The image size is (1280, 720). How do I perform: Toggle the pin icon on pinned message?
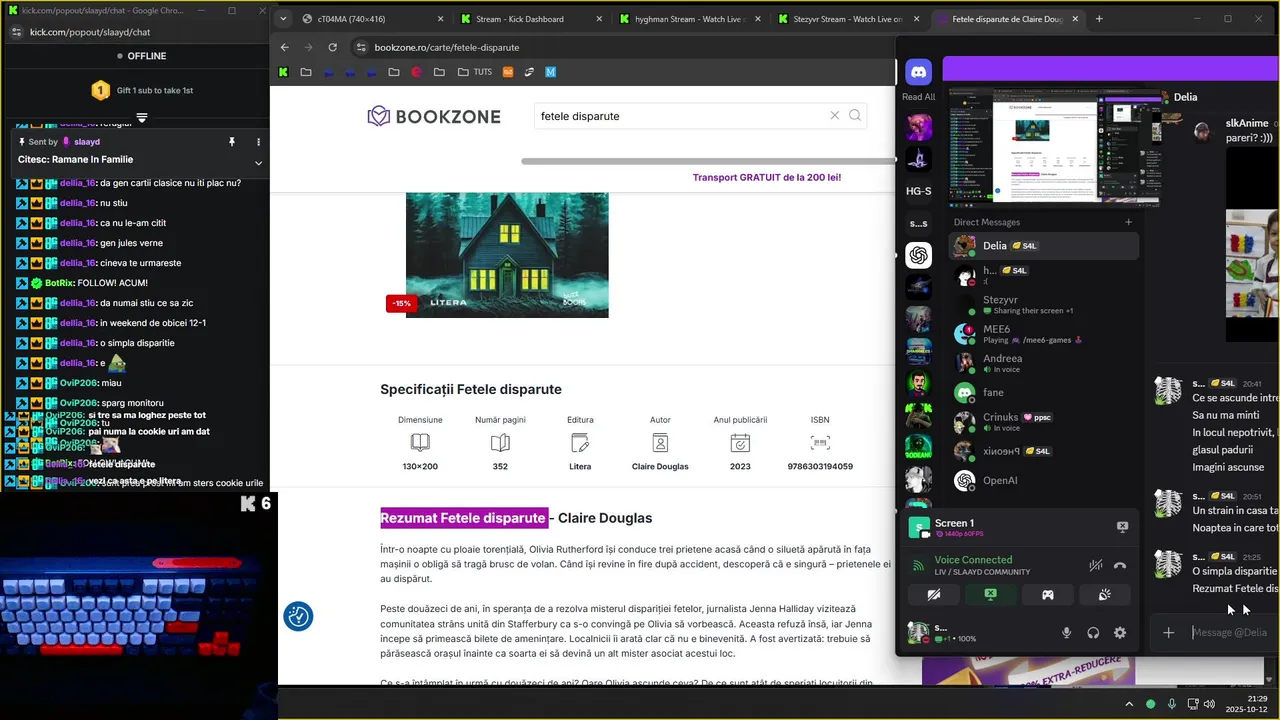[232, 142]
